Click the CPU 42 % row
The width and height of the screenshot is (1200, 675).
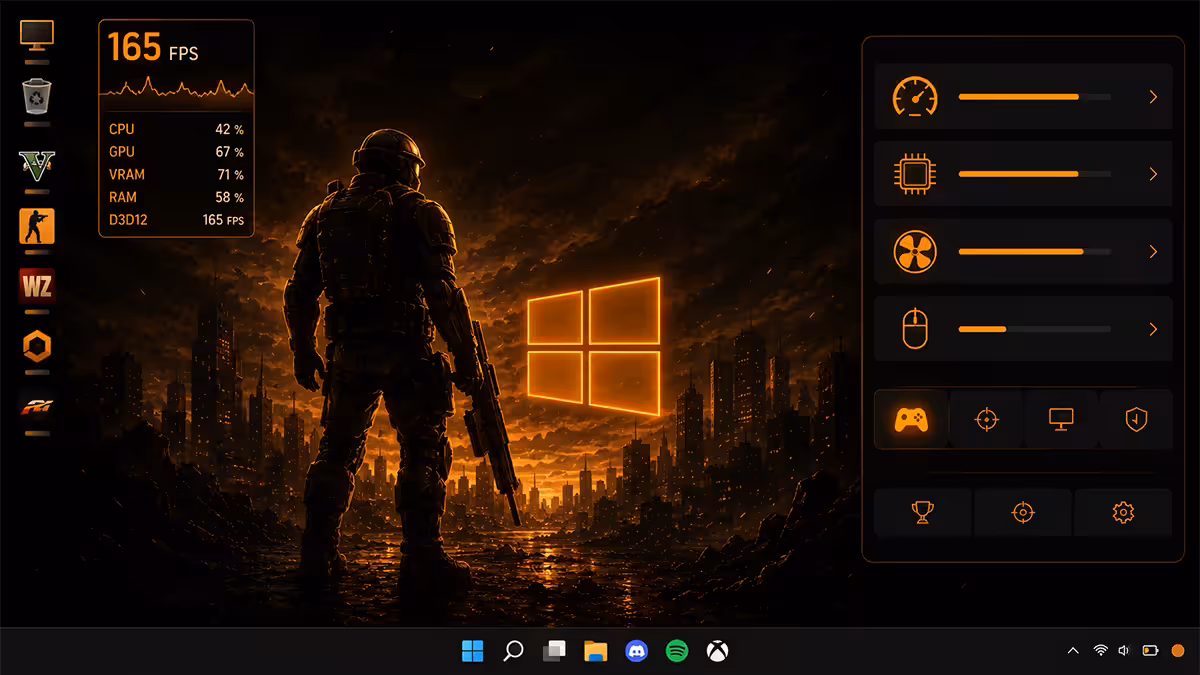tap(176, 129)
